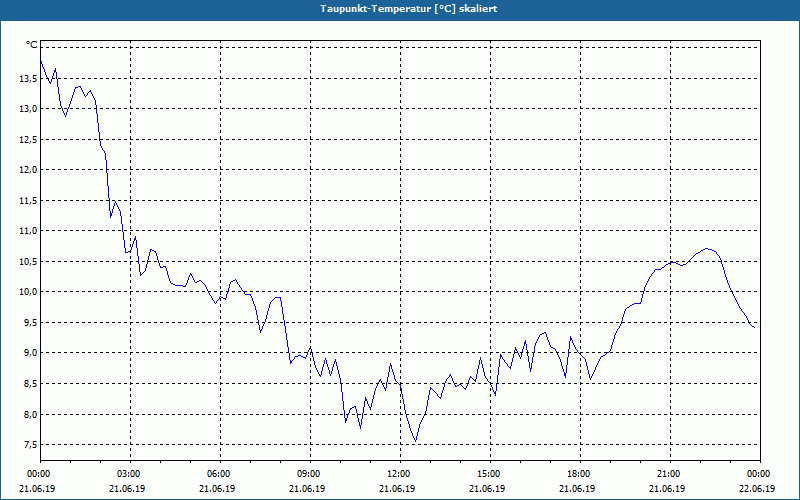
Task: Select the '12:00' time label
Action: 397,474
